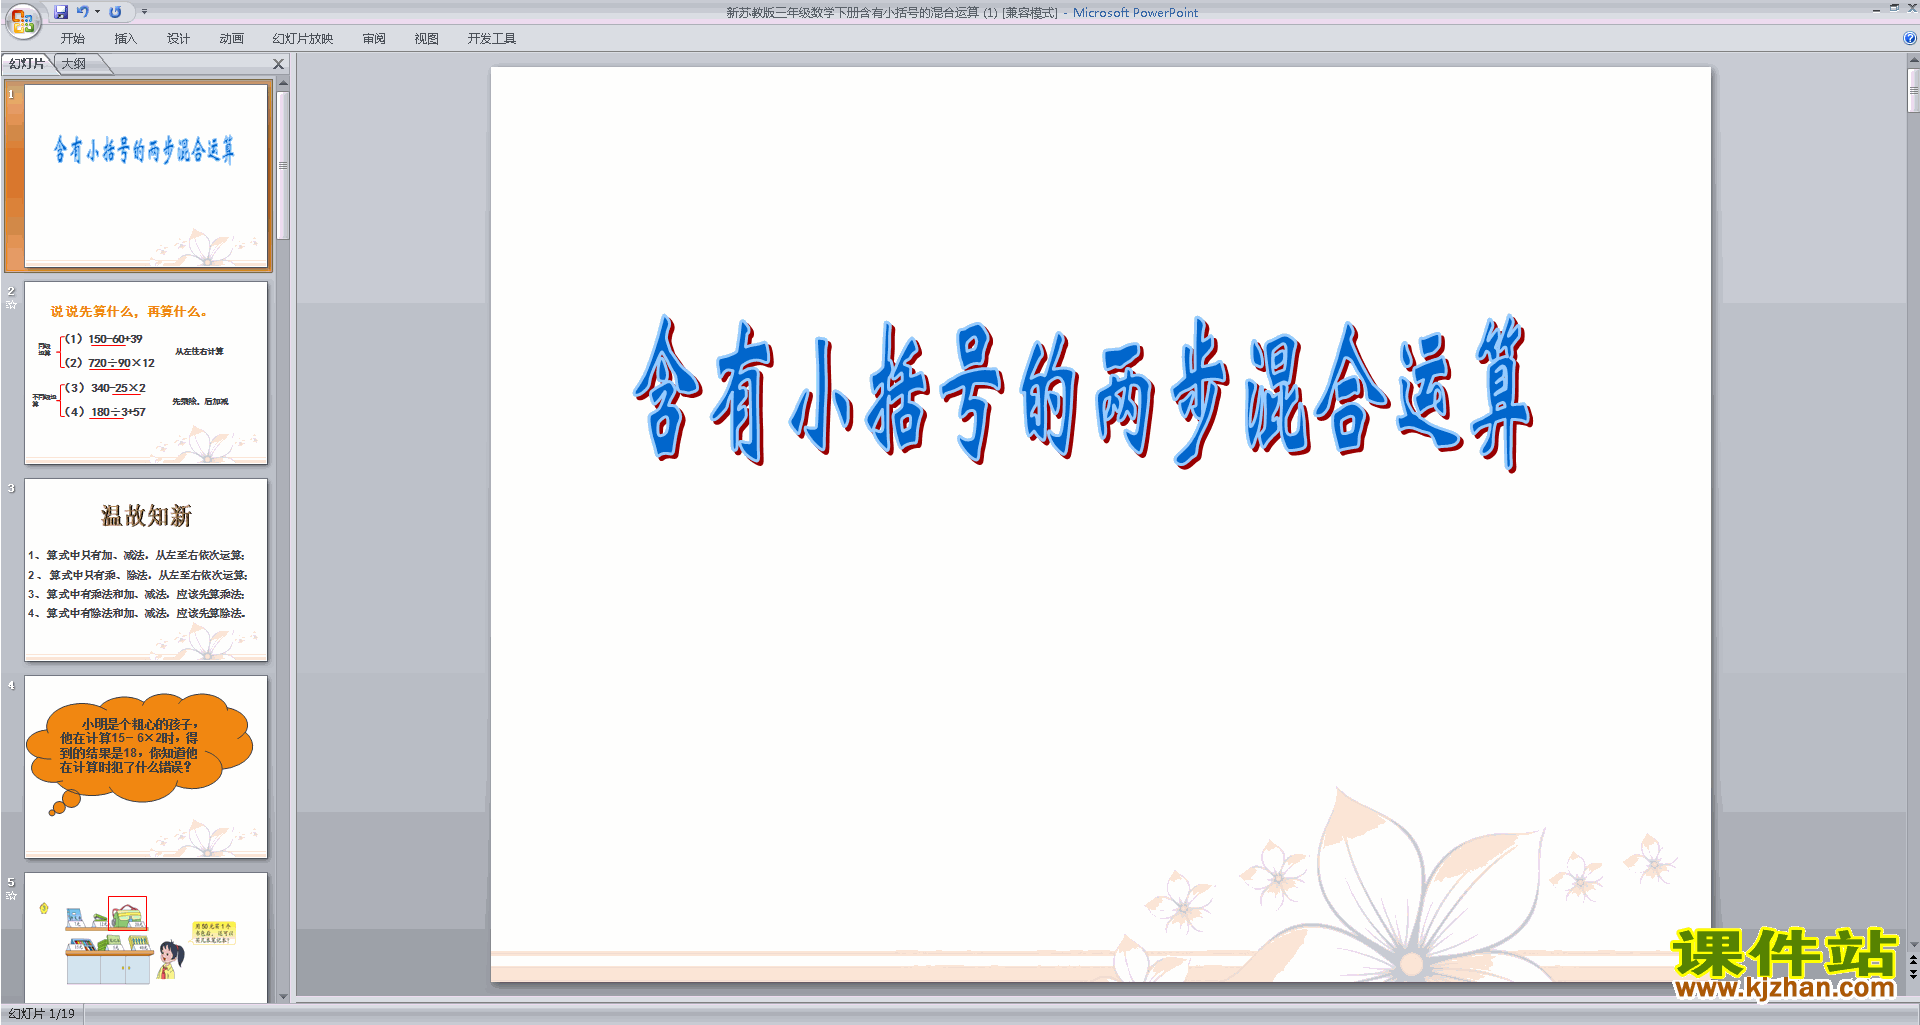
Task: Close the PowerPoint window
Action: tap(1912, 8)
